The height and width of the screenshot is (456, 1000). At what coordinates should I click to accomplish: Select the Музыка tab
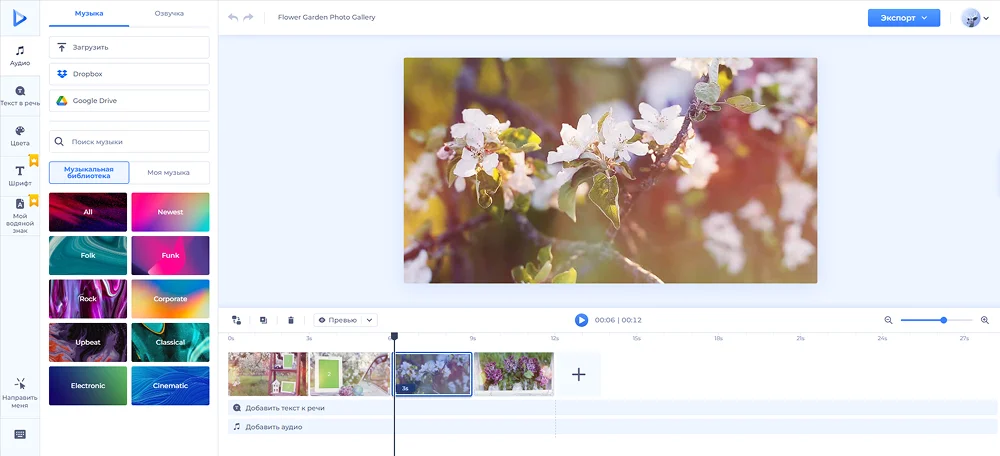pos(89,14)
